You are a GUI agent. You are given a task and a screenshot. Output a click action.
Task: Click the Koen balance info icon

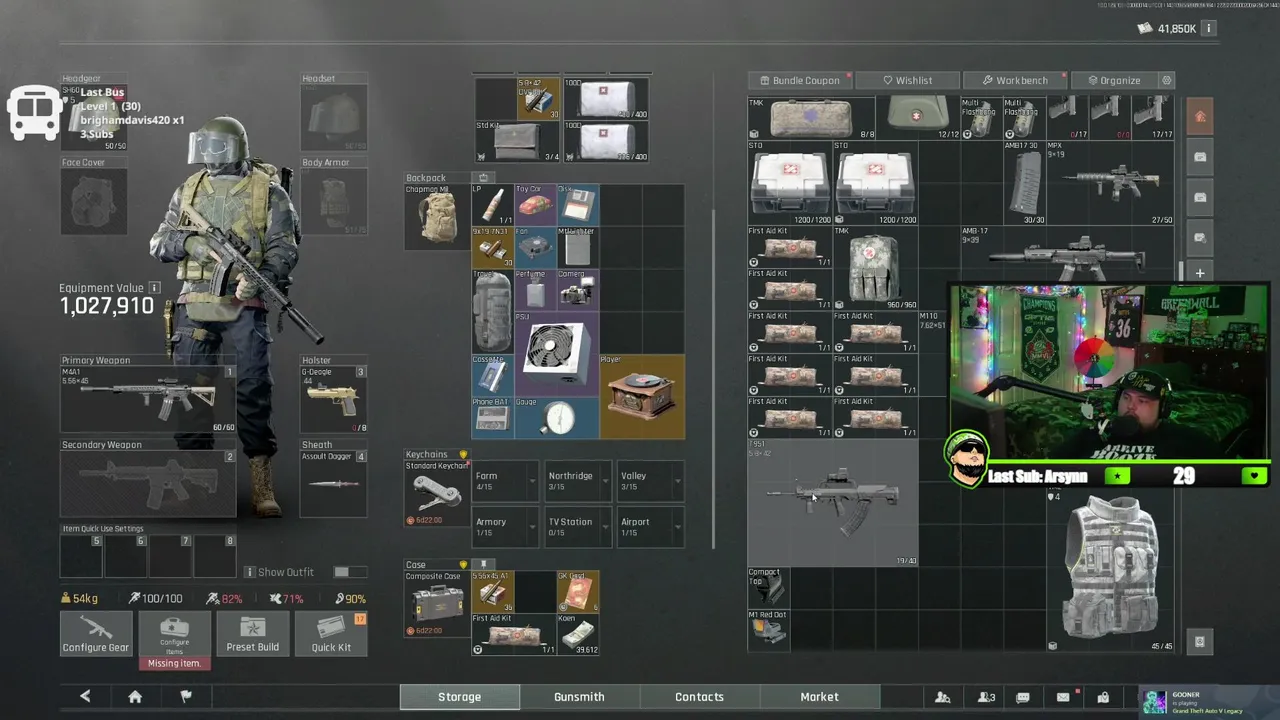click(x=1208, y=28)
